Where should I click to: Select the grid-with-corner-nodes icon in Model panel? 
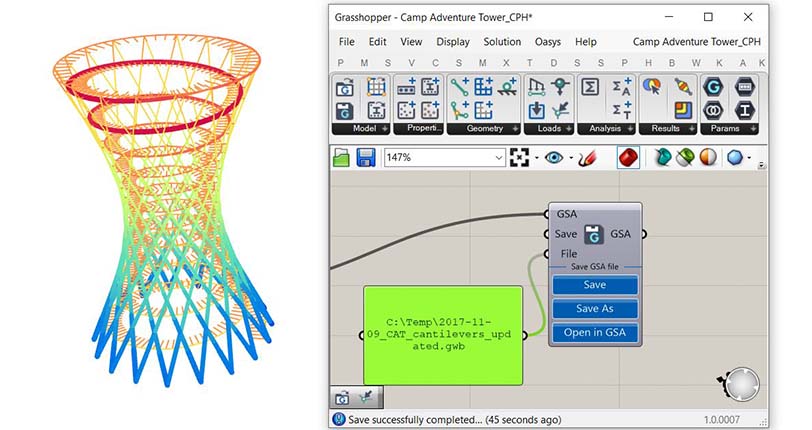click(376, 88)
